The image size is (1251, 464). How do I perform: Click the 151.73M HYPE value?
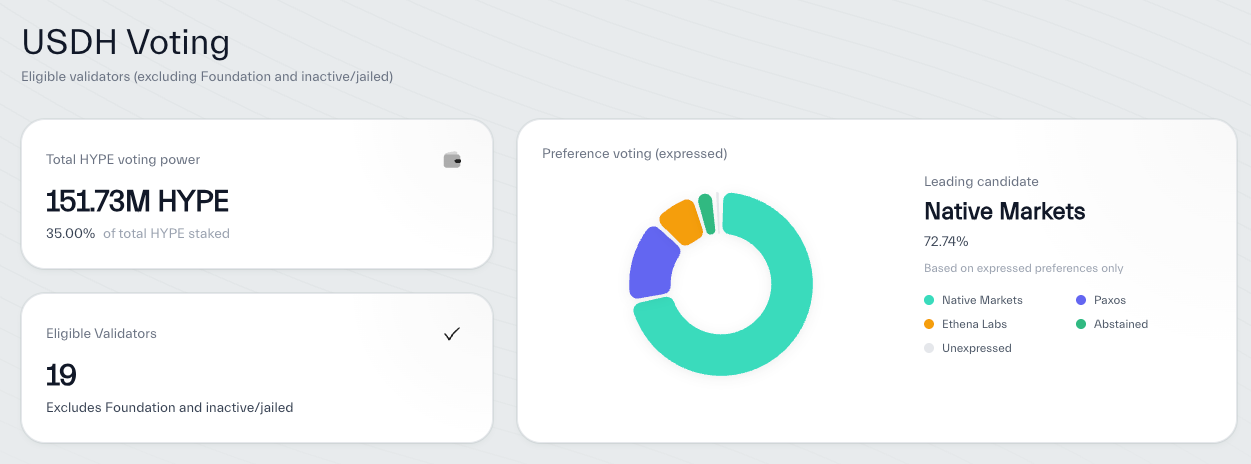138,202
